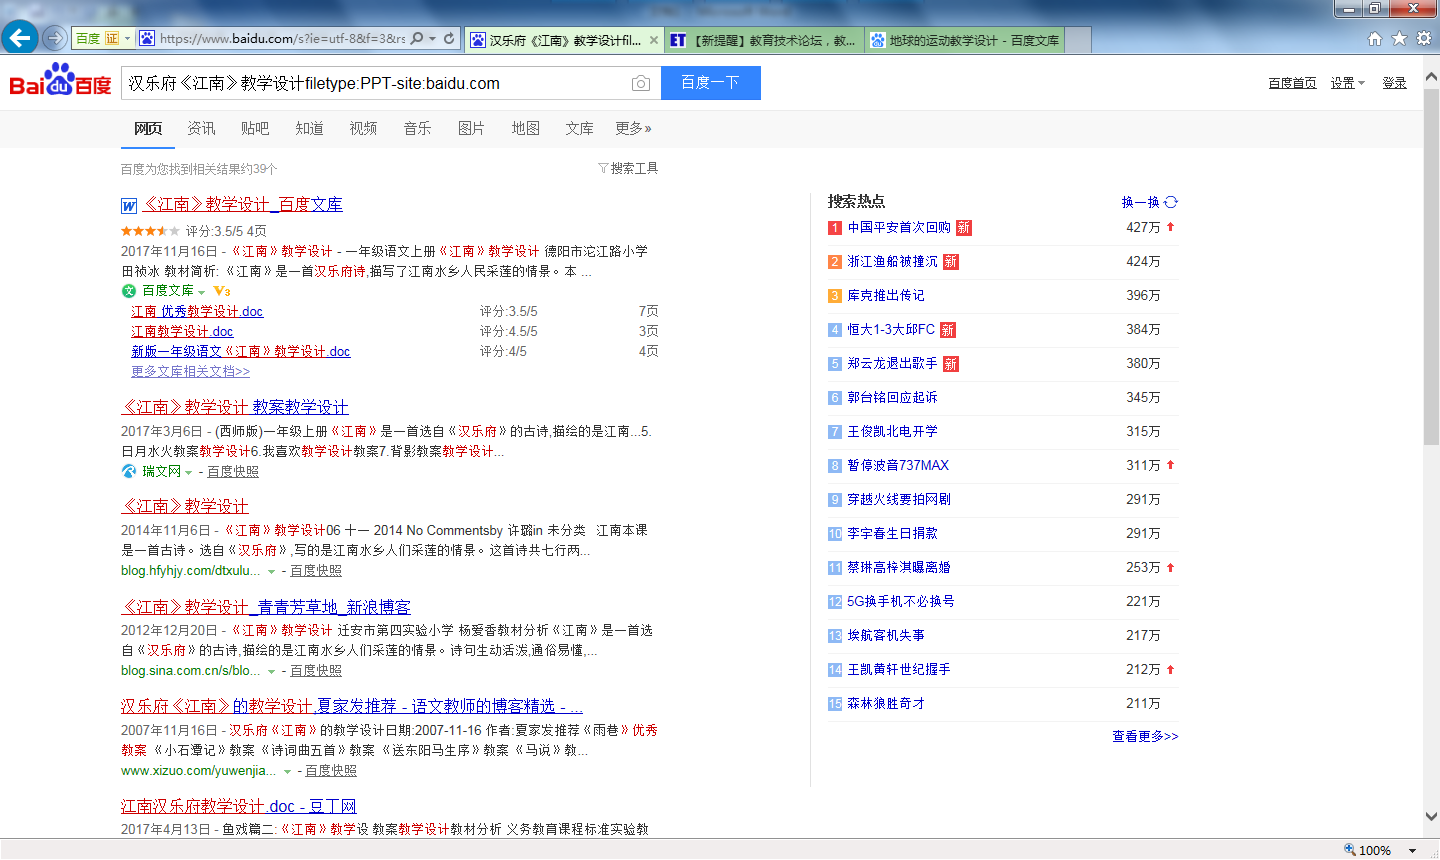This screenshot has height=860, width=1440.
Task: Open the address bar dropdown arrow
Action: click(x=432, y=39)
